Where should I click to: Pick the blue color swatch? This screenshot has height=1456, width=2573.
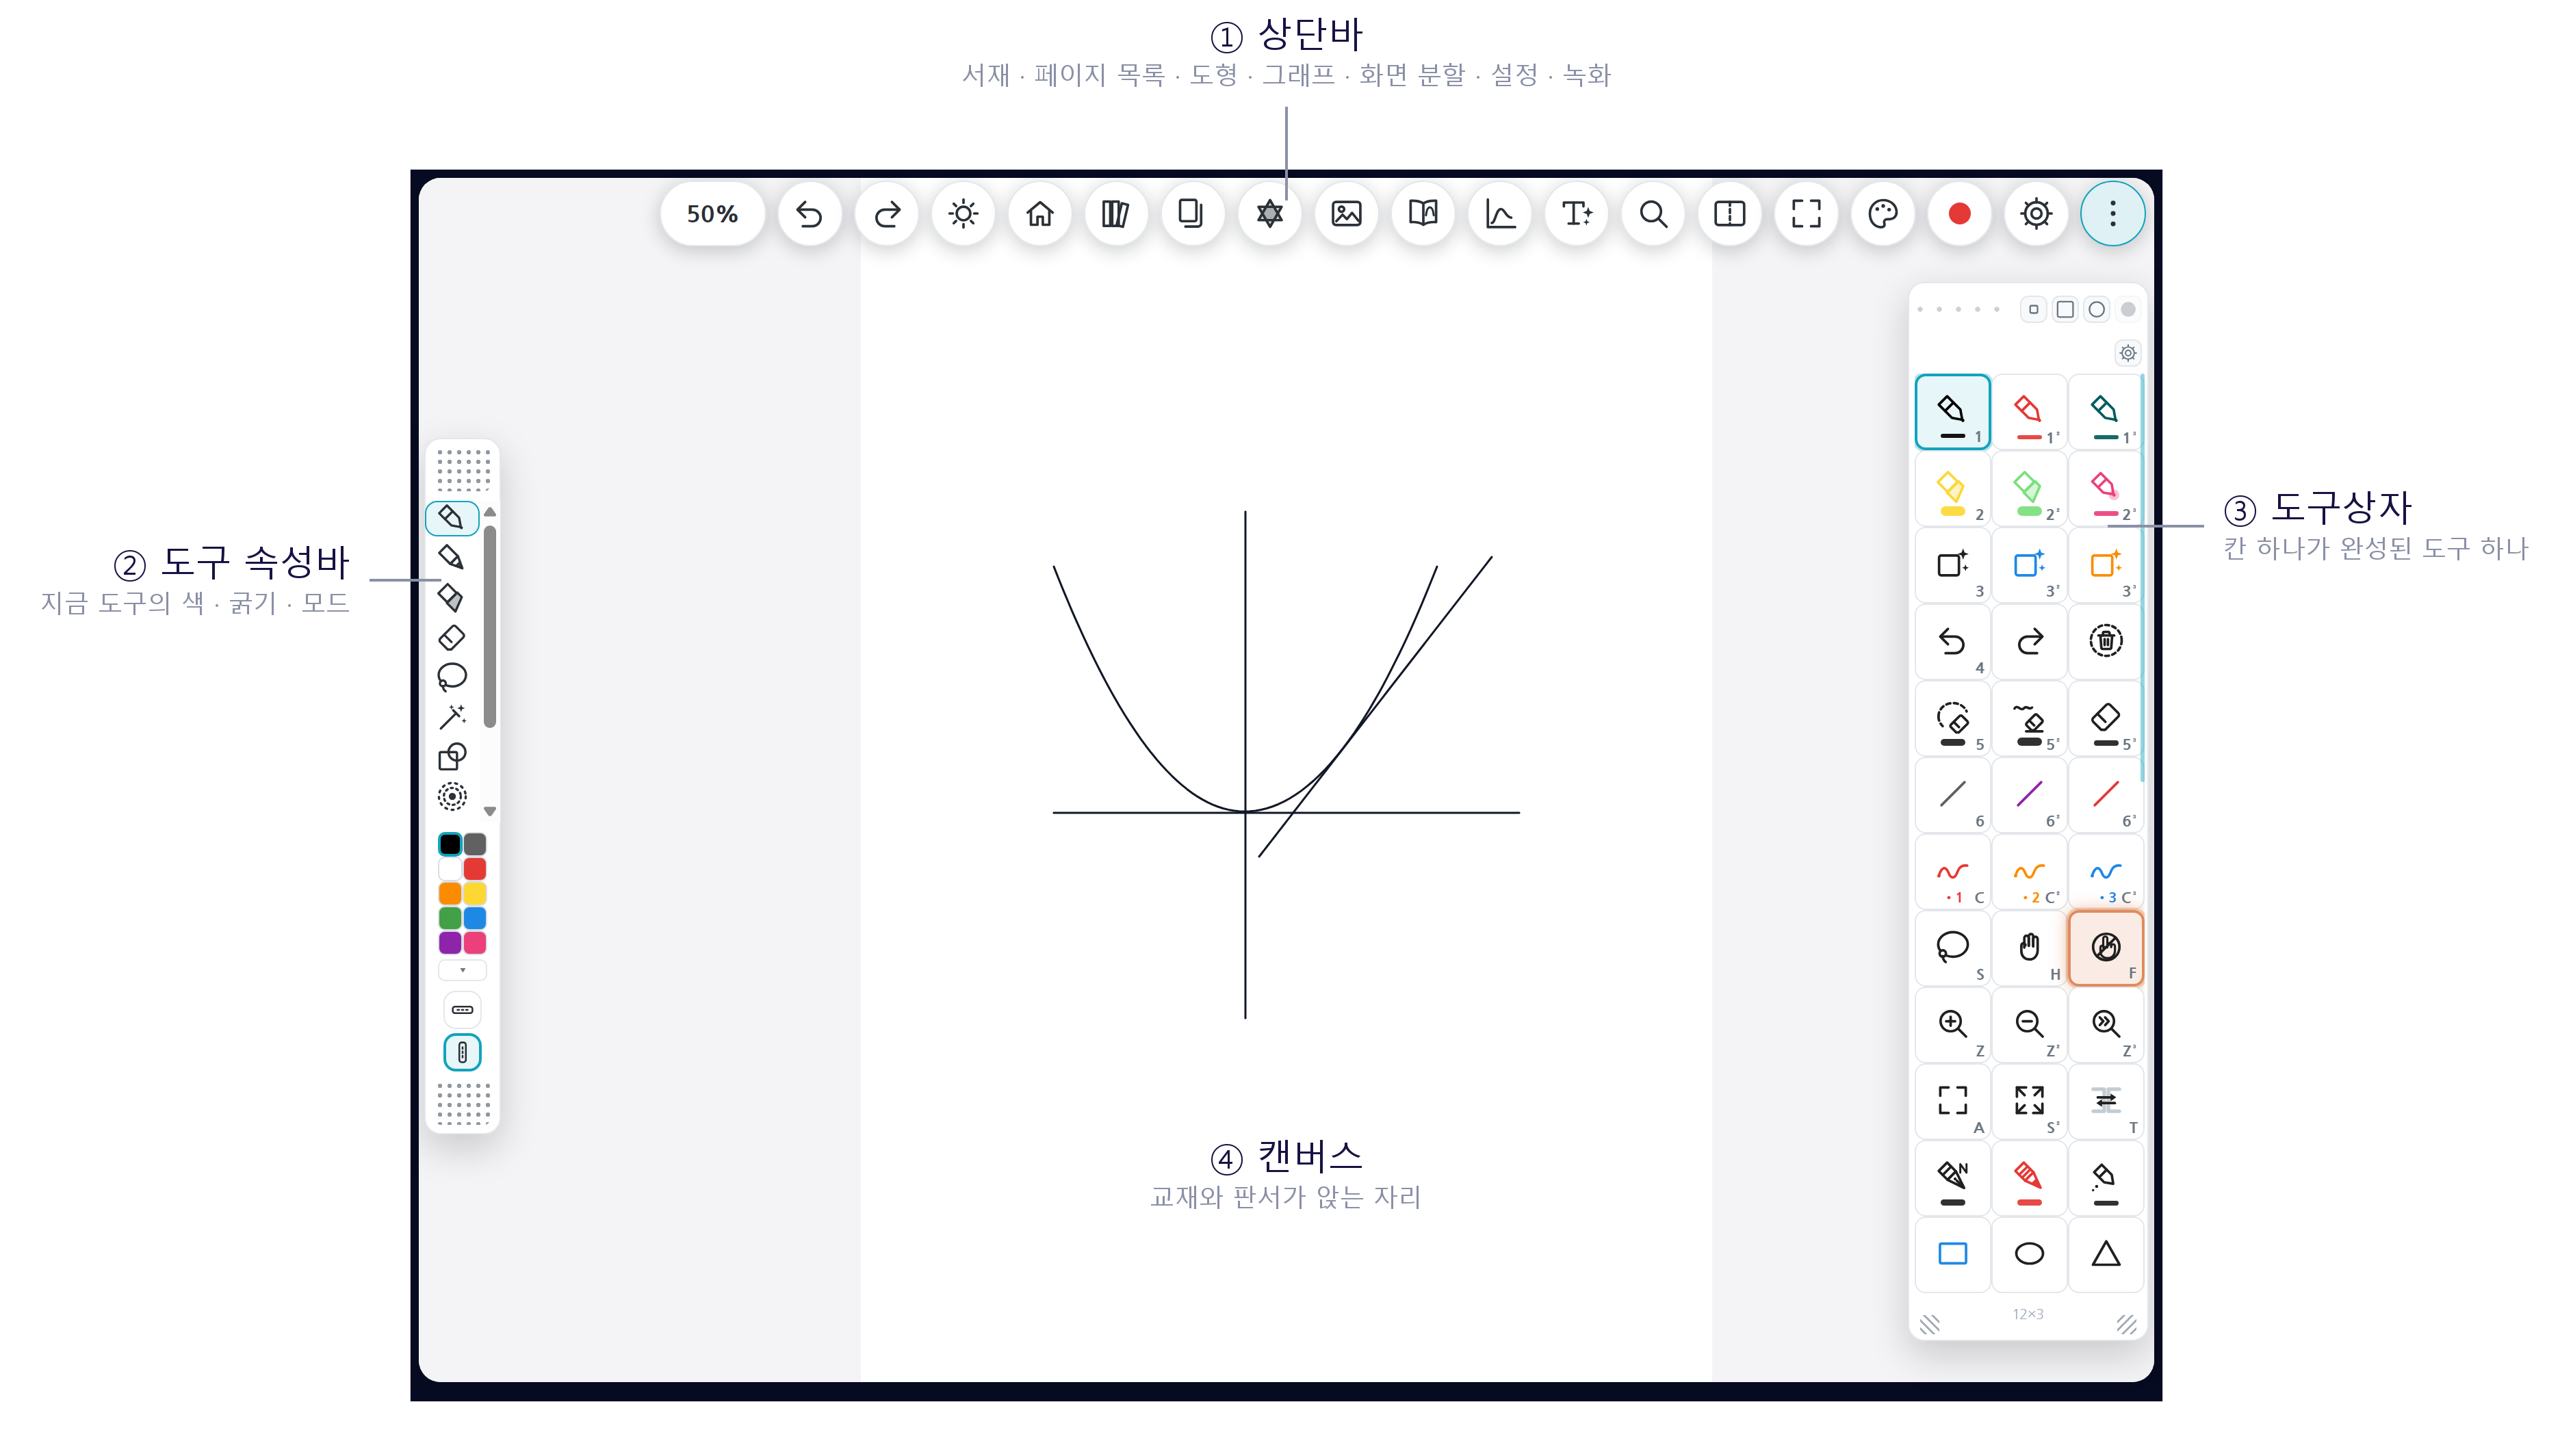click(x=475, y=918)
